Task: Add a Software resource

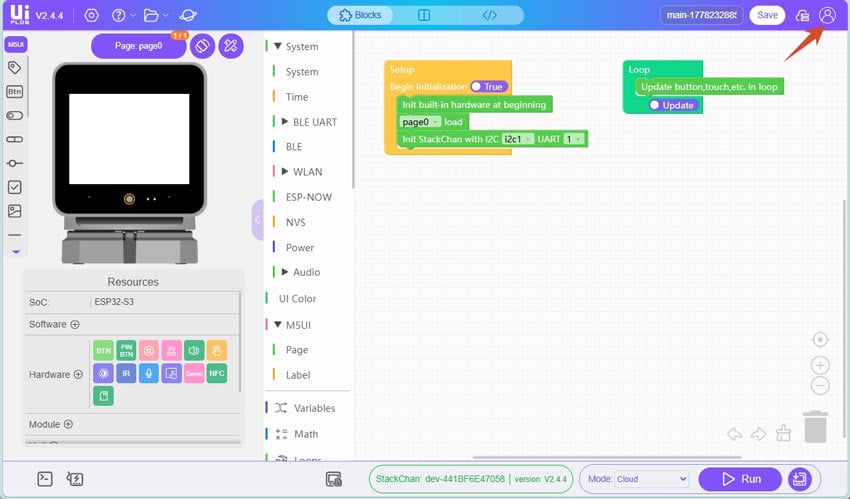Action: 75,324
